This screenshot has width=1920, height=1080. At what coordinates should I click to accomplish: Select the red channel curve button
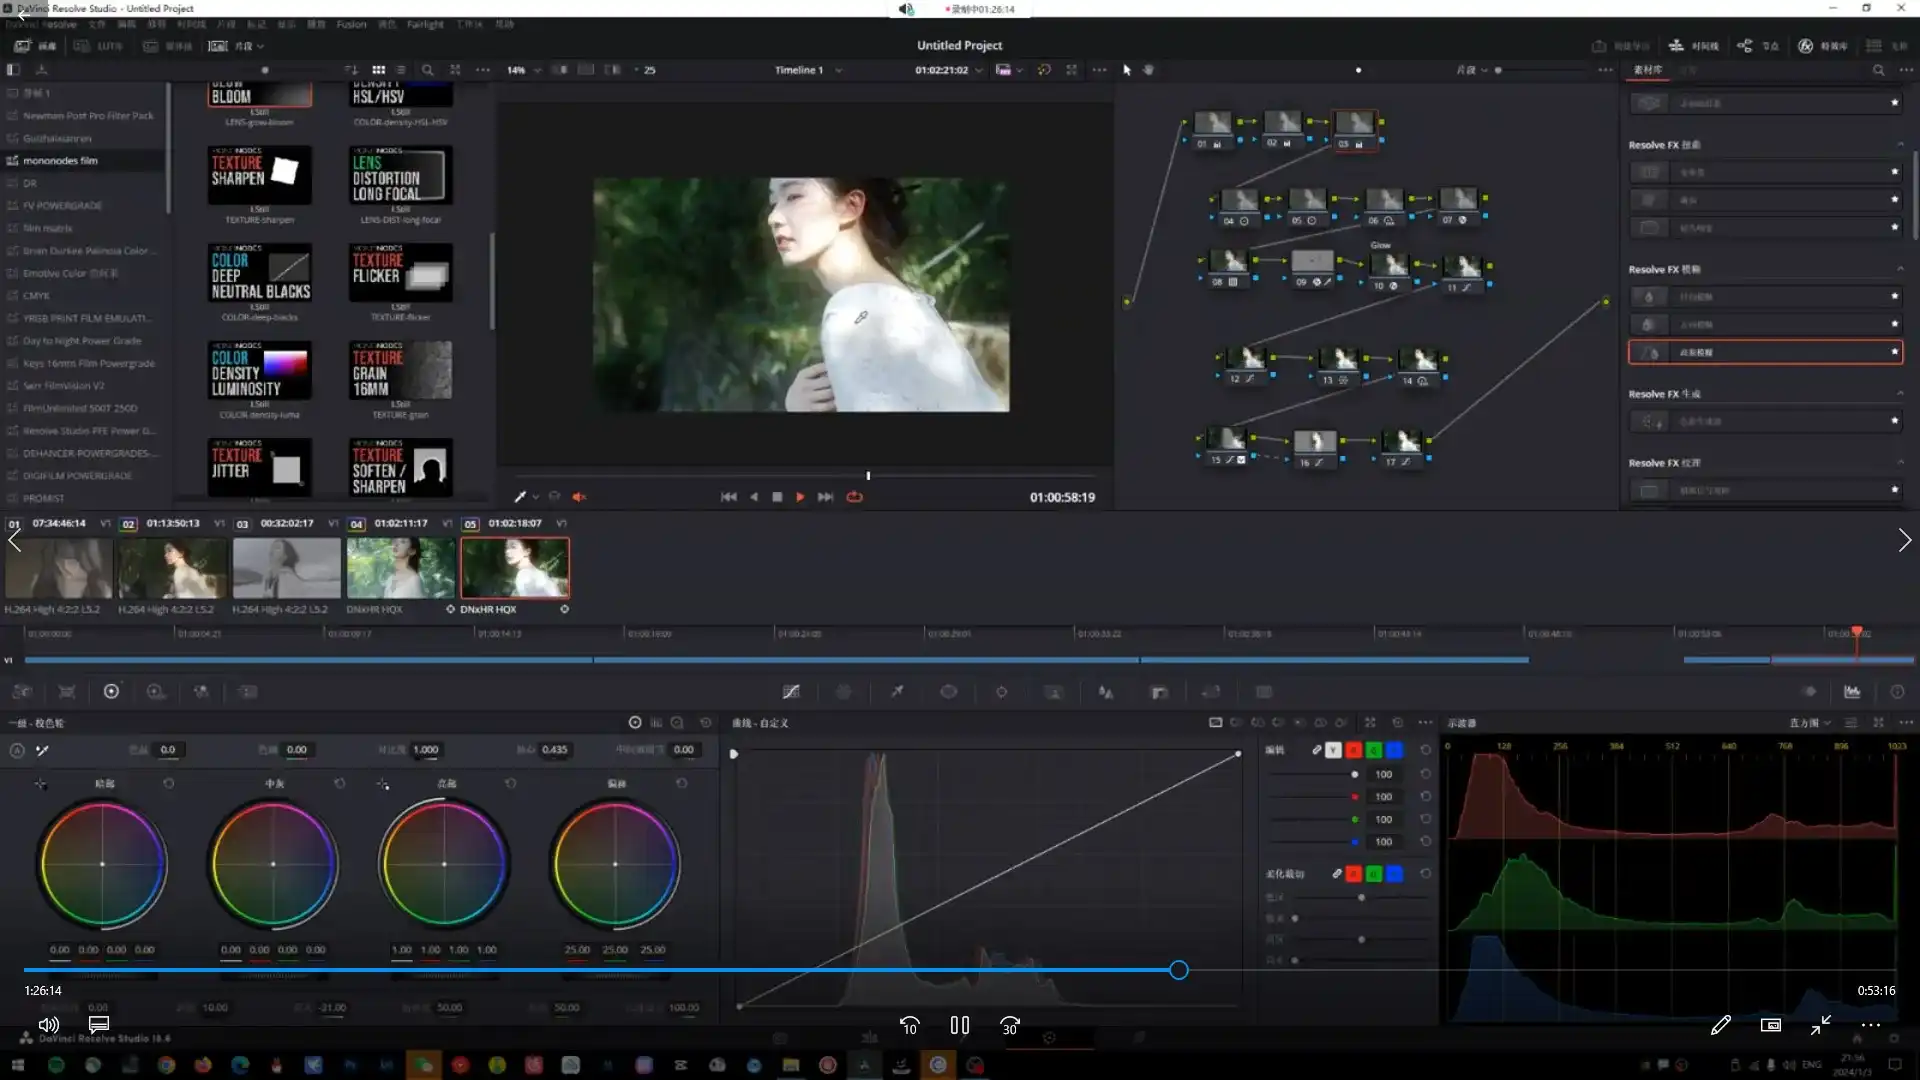[1353, 750]
